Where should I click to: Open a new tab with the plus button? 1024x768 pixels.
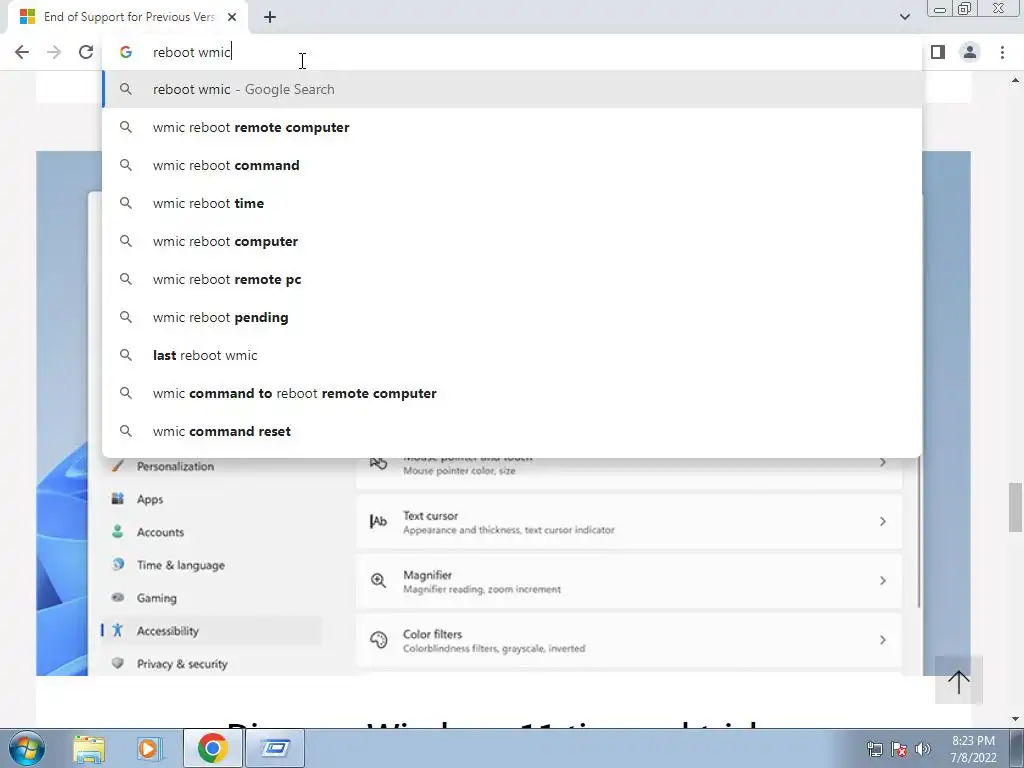(x=270, y=17)
